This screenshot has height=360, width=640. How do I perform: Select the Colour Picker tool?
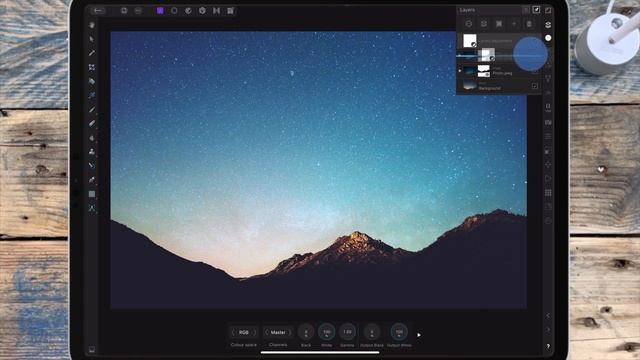point(92,53)
